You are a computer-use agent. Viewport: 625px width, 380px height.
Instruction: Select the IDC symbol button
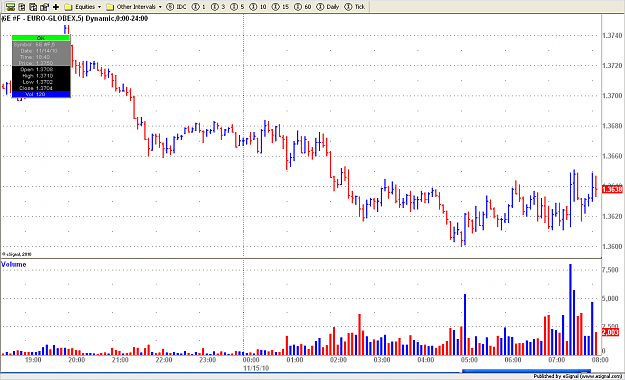coord(177,7)
